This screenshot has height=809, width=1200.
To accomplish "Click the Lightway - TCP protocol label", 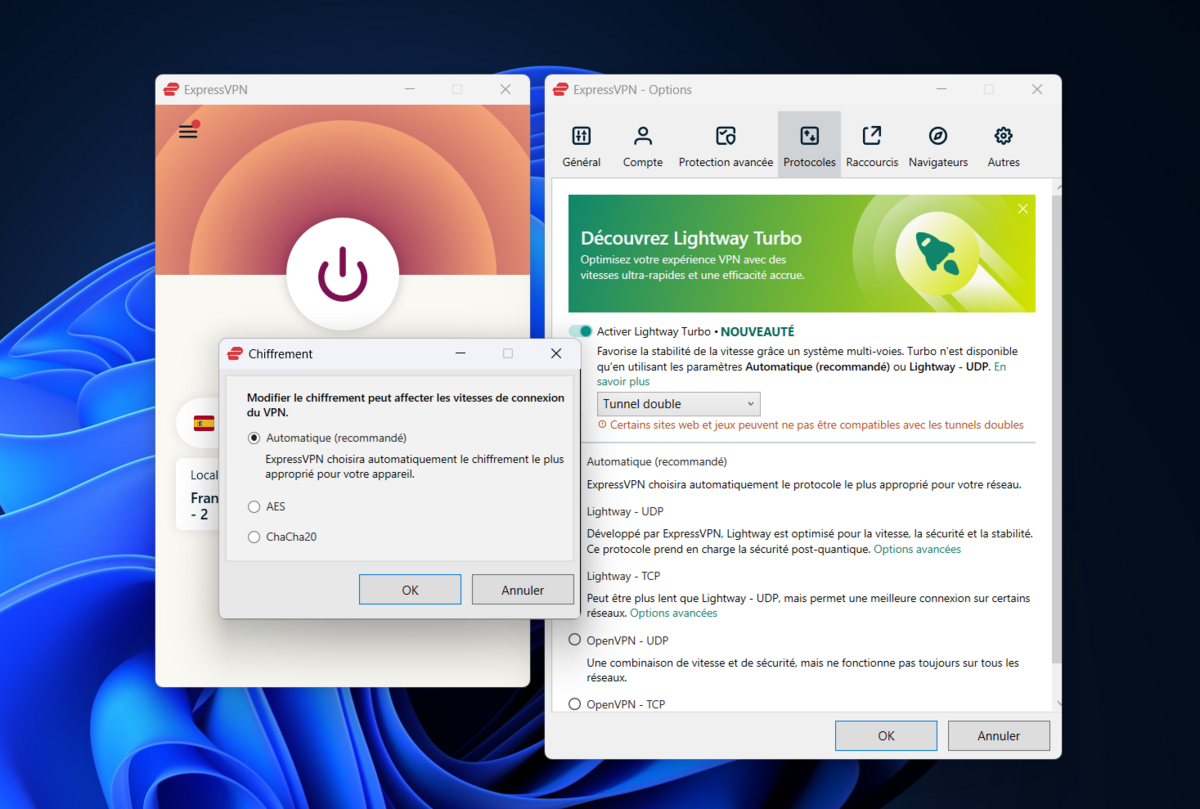I will (623, 576).
